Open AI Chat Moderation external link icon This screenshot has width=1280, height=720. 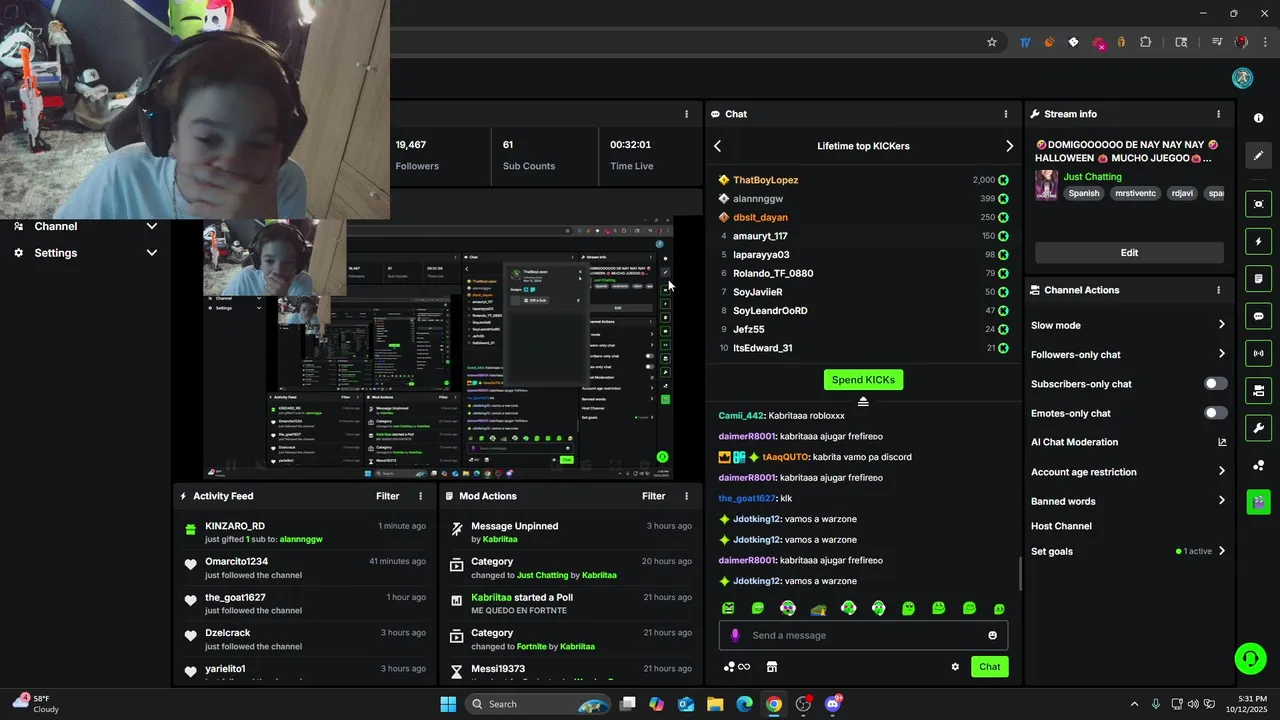tap(1222, 442)
